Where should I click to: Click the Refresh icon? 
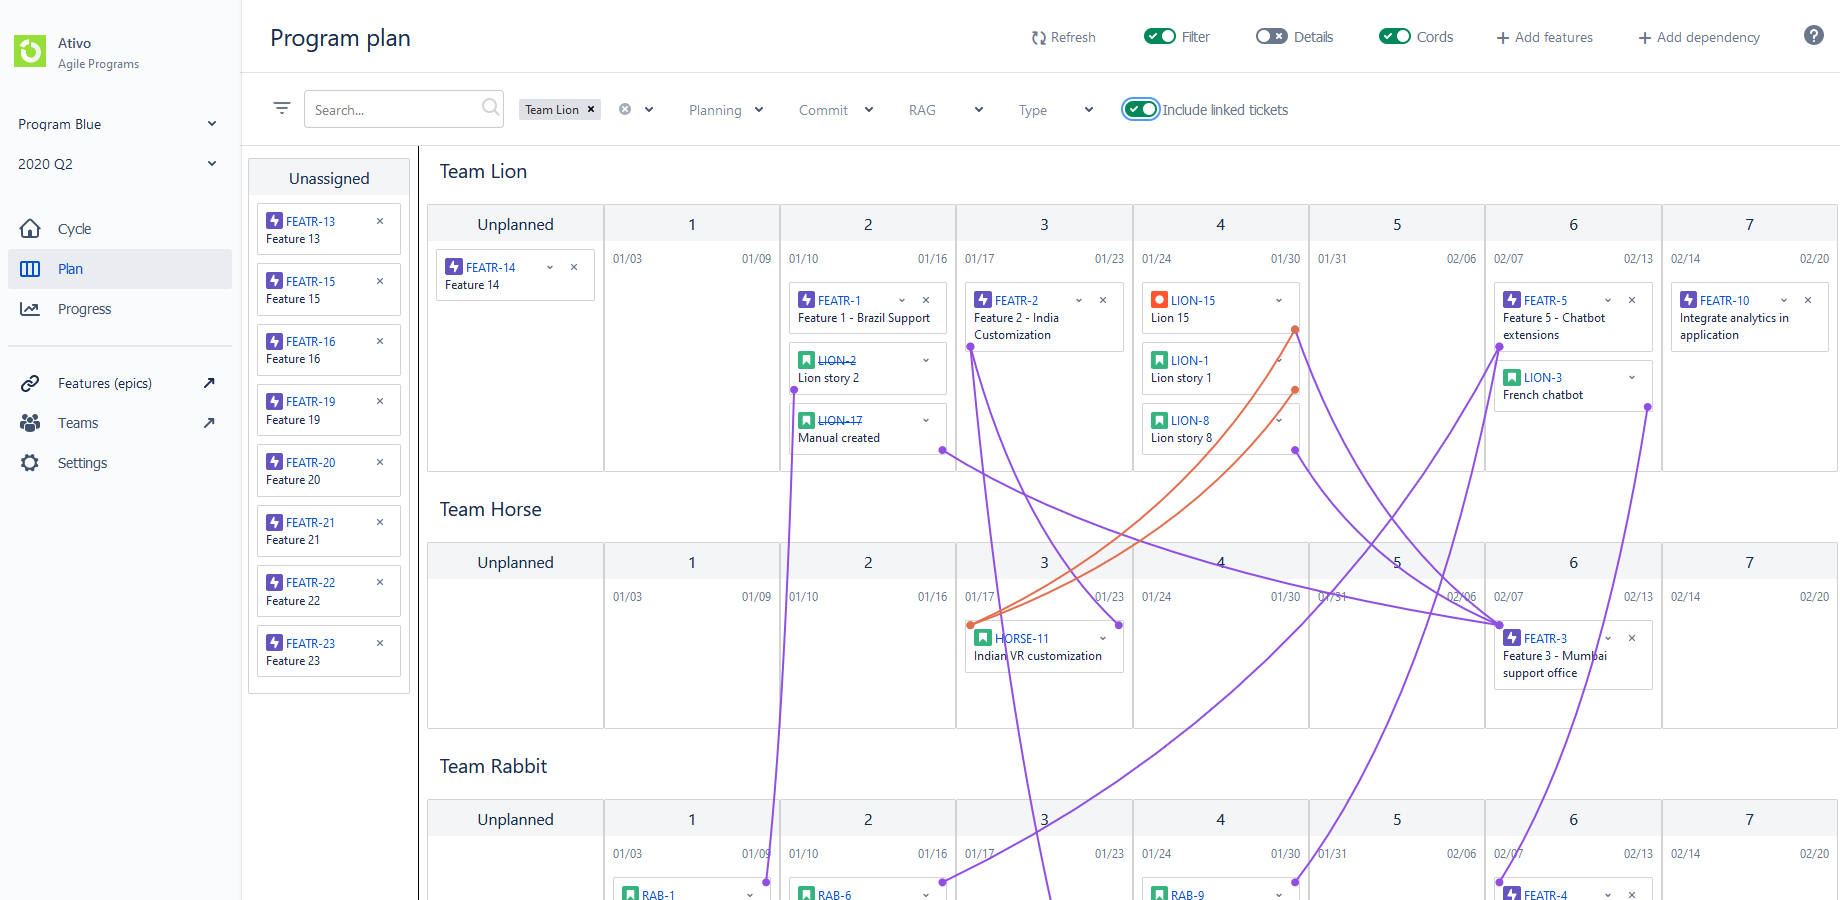tap(1038, 37)
